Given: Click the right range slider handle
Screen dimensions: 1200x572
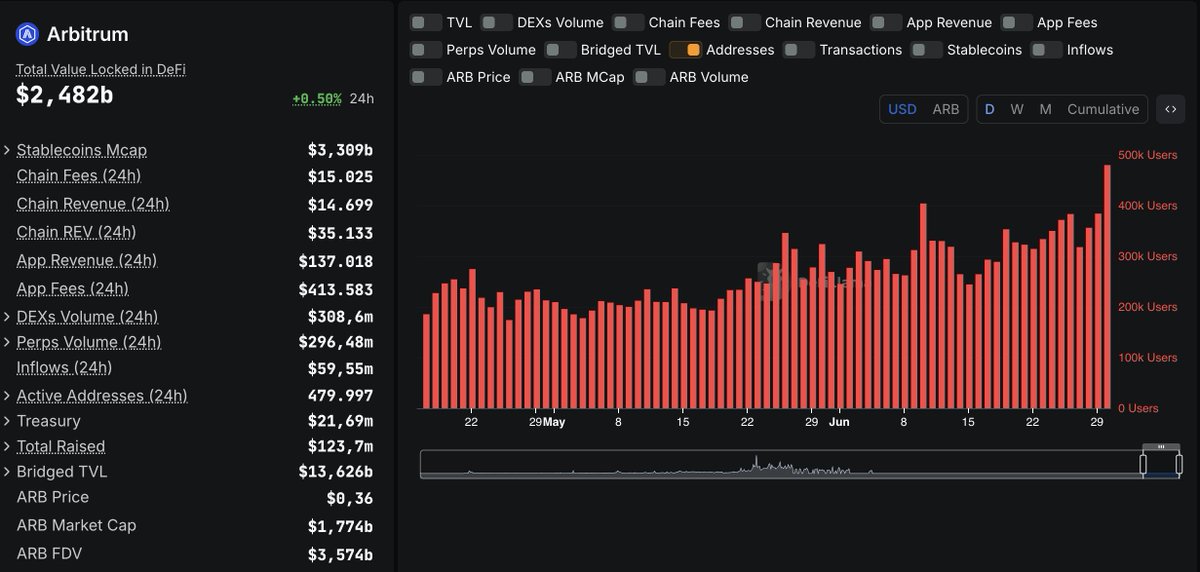Looking at the screenshot, I should (x=1181, y=464).
